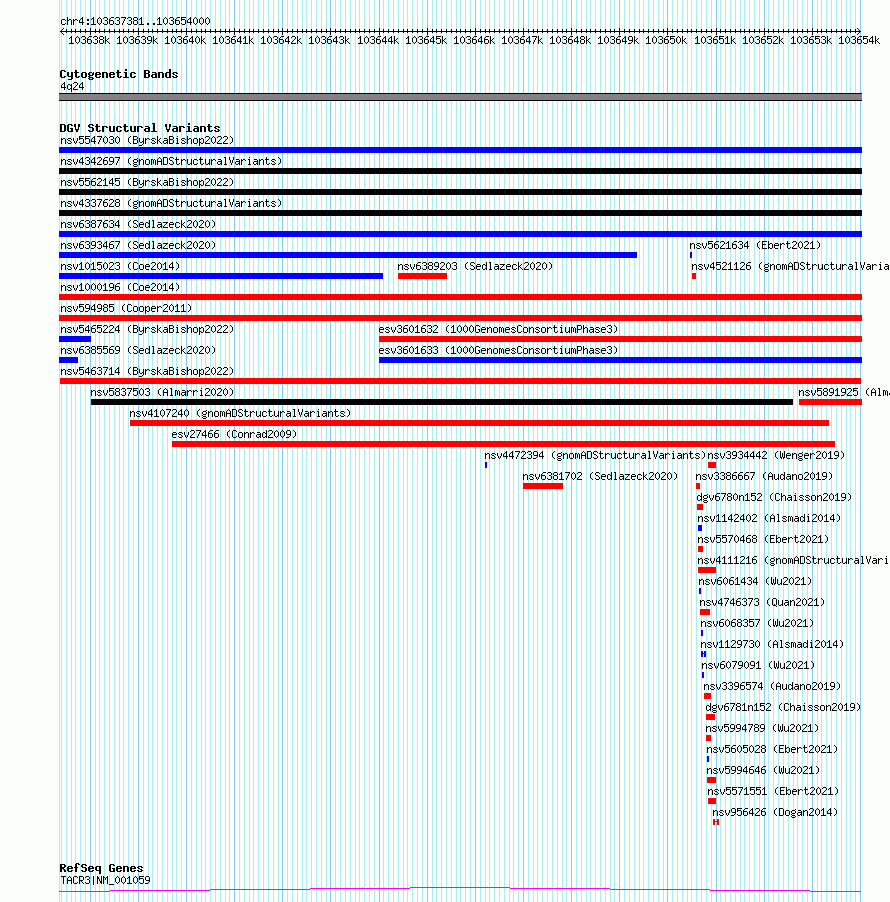The height and width of the screenshot is (902, 890).
Task: Select nsv3386667 (Audano2019) label
Action: (x=764, y=476)
